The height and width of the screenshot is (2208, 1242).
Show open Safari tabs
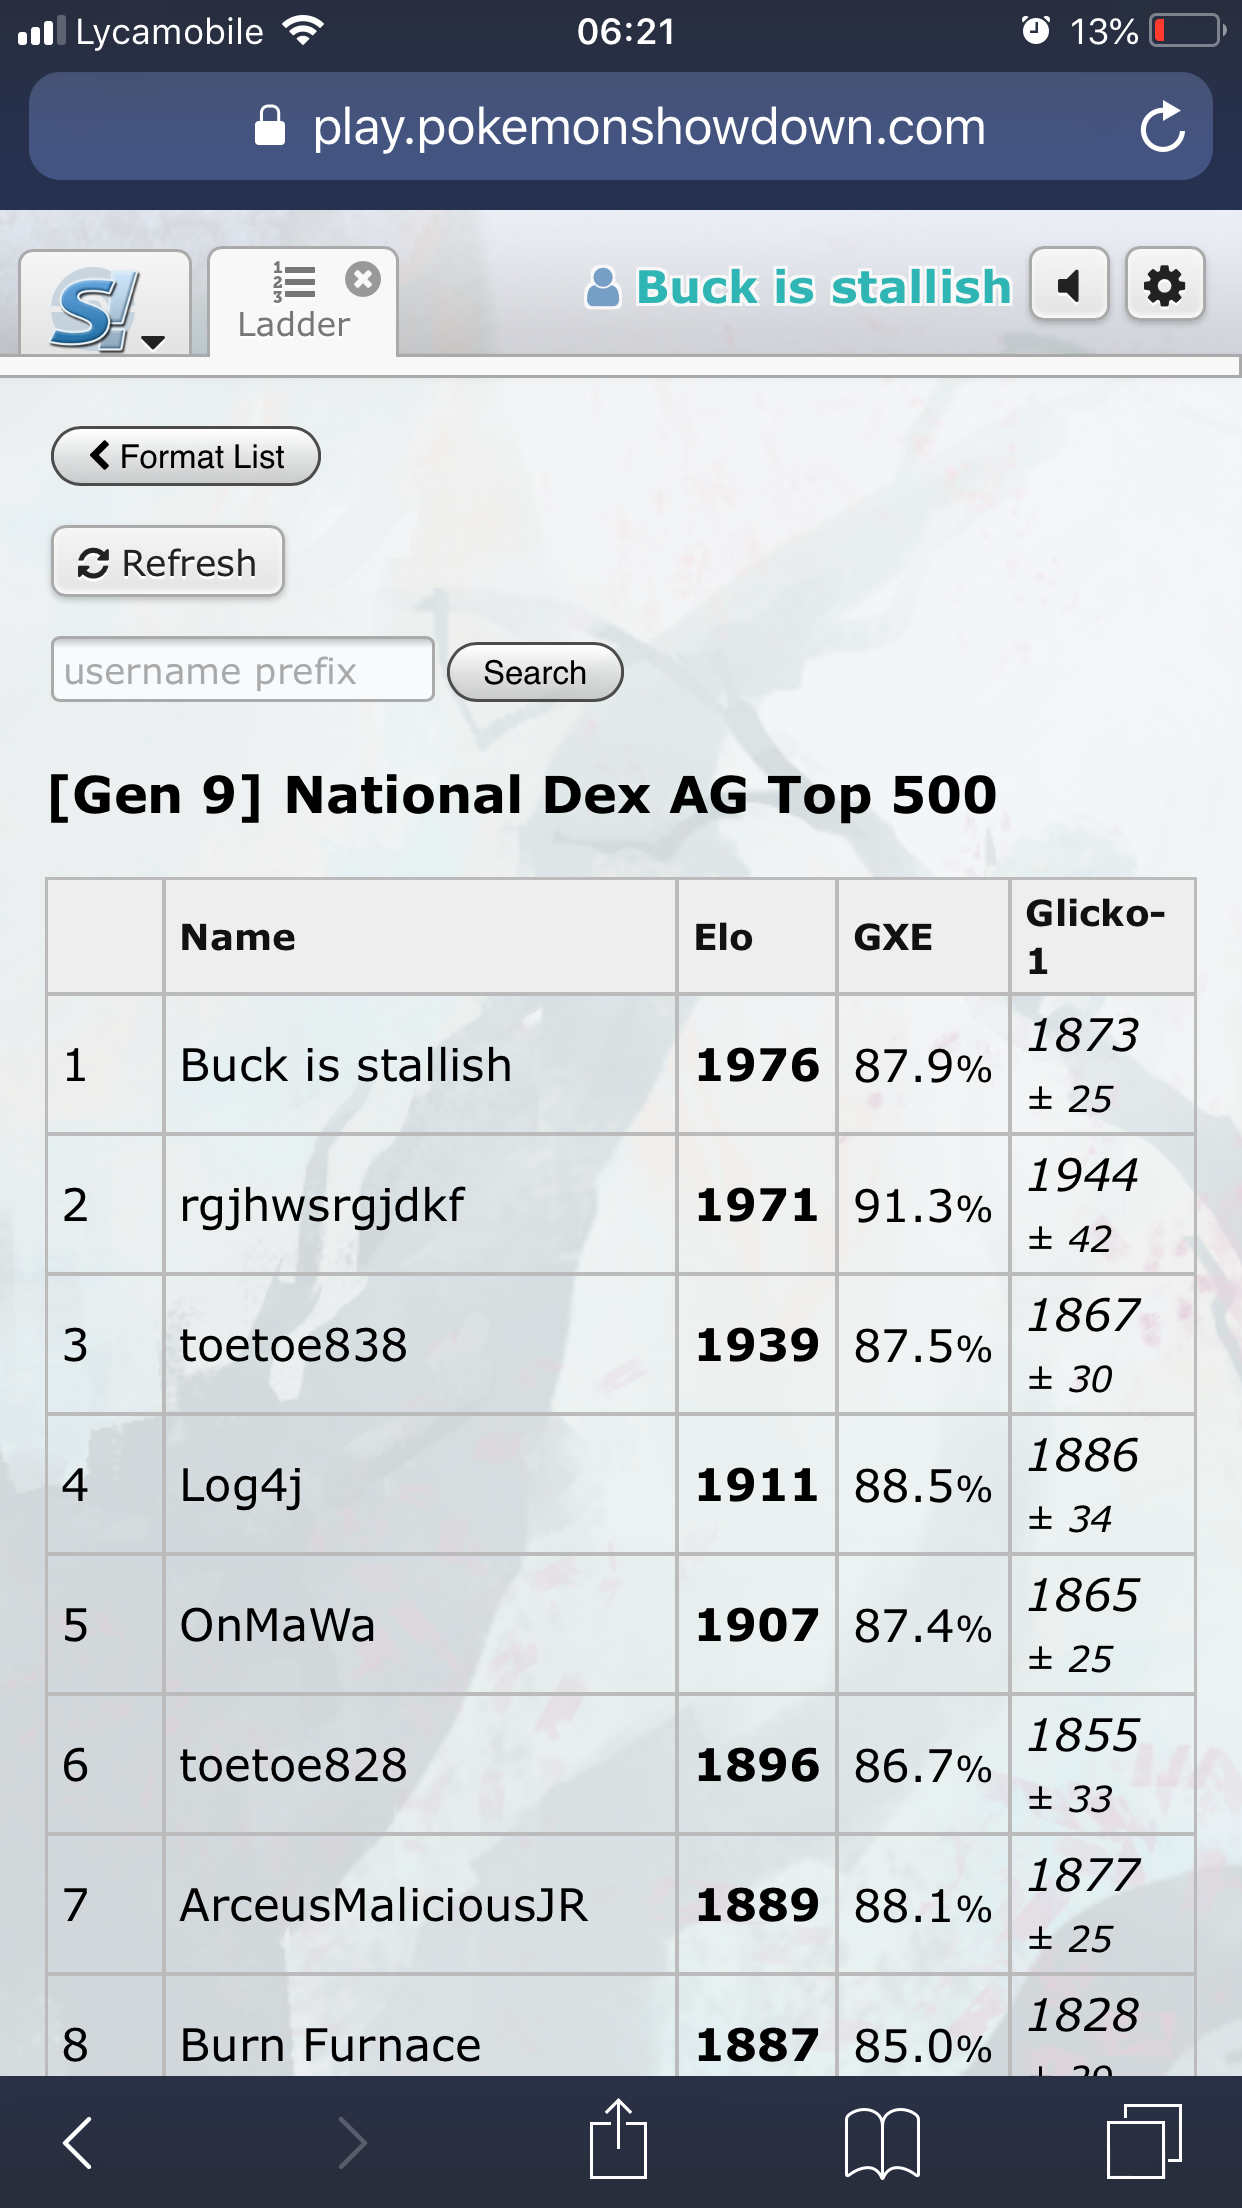1144,2140
